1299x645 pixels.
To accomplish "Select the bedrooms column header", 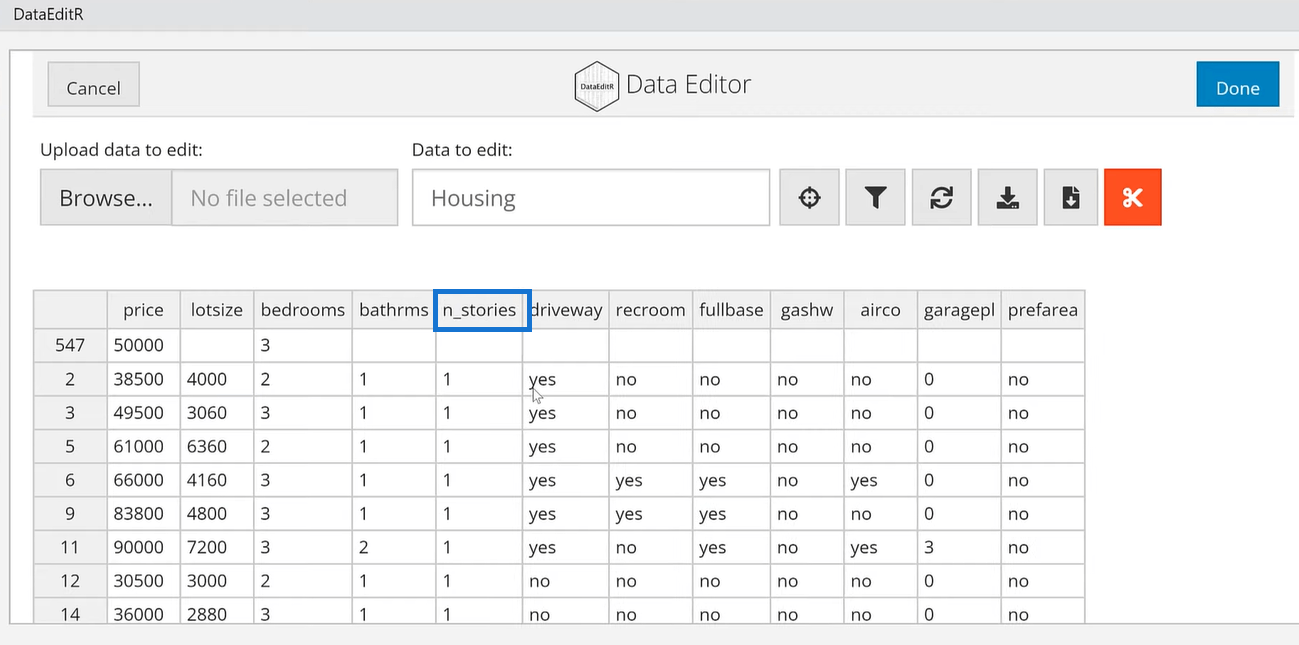I will (302, 309).
